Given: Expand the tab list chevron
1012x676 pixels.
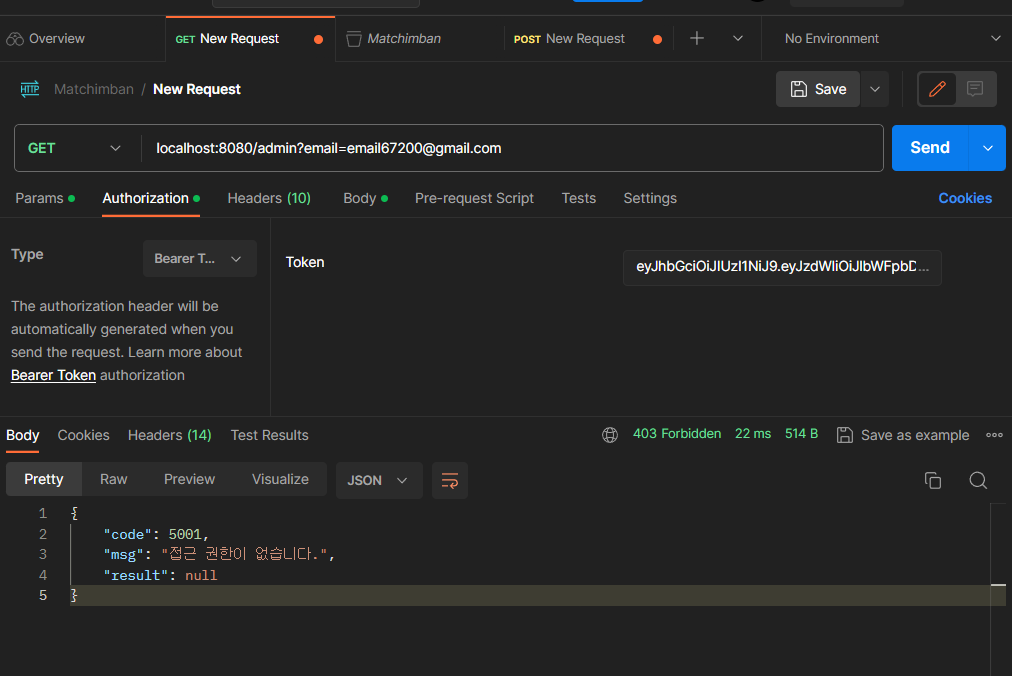Looking at the screenshot, I should (738, 39).
